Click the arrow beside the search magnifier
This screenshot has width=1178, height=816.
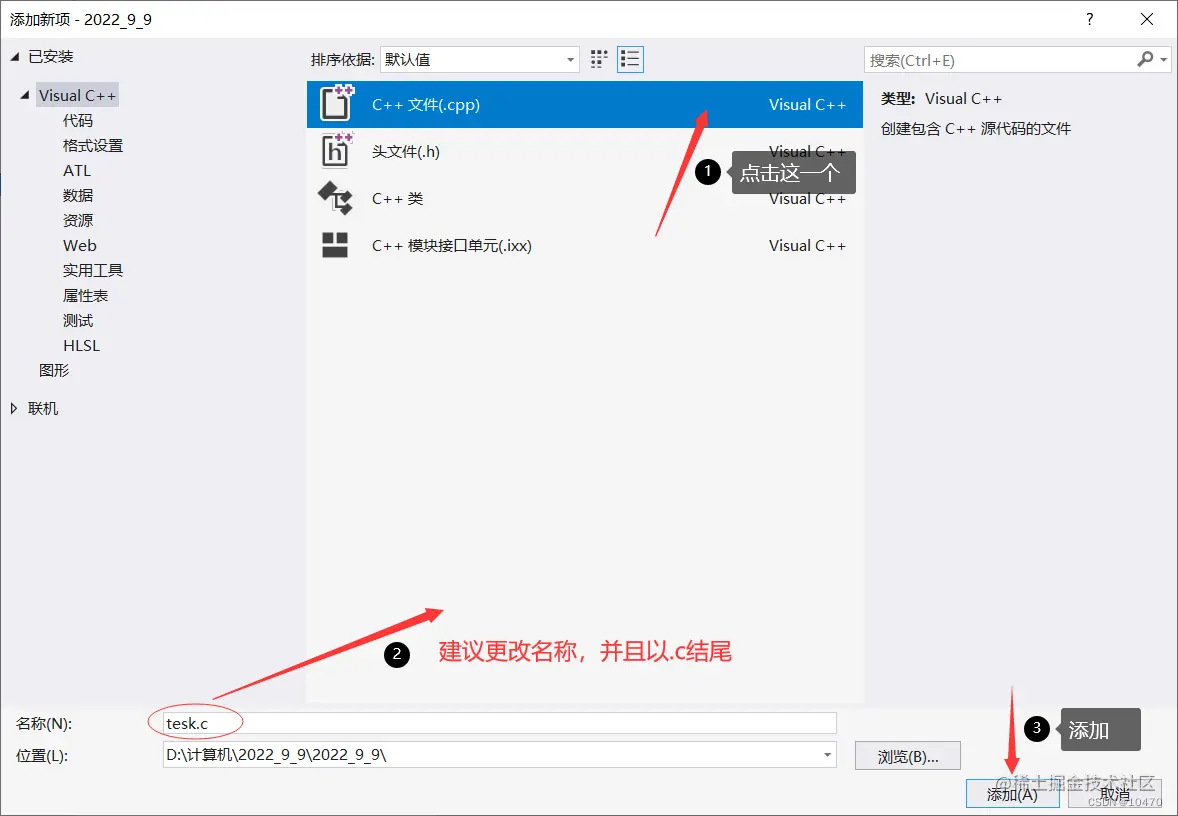coord(1162,60)
